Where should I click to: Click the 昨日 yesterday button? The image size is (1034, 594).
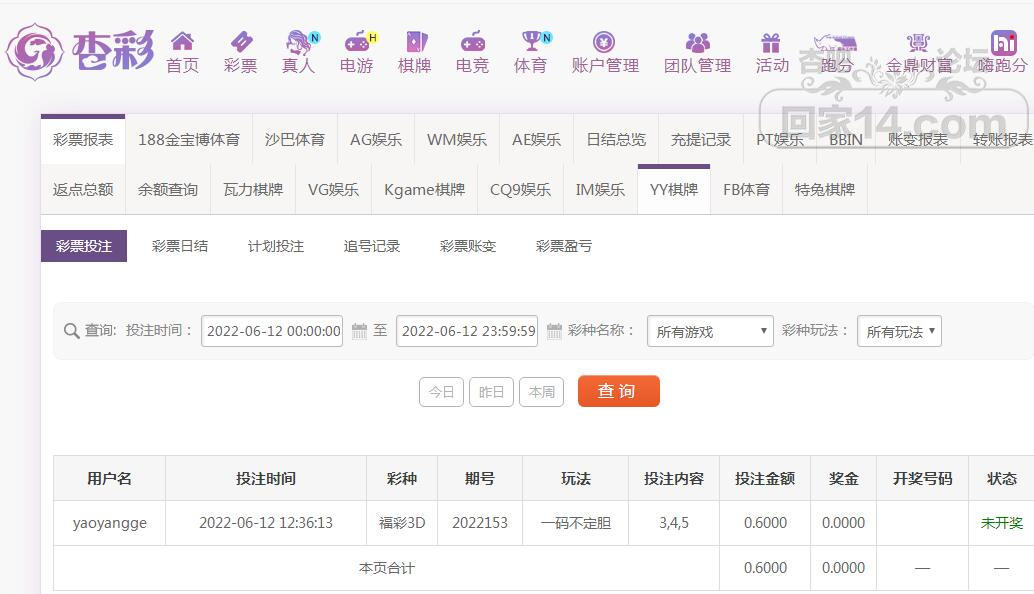pyautogui.click(x=491, y=391)
